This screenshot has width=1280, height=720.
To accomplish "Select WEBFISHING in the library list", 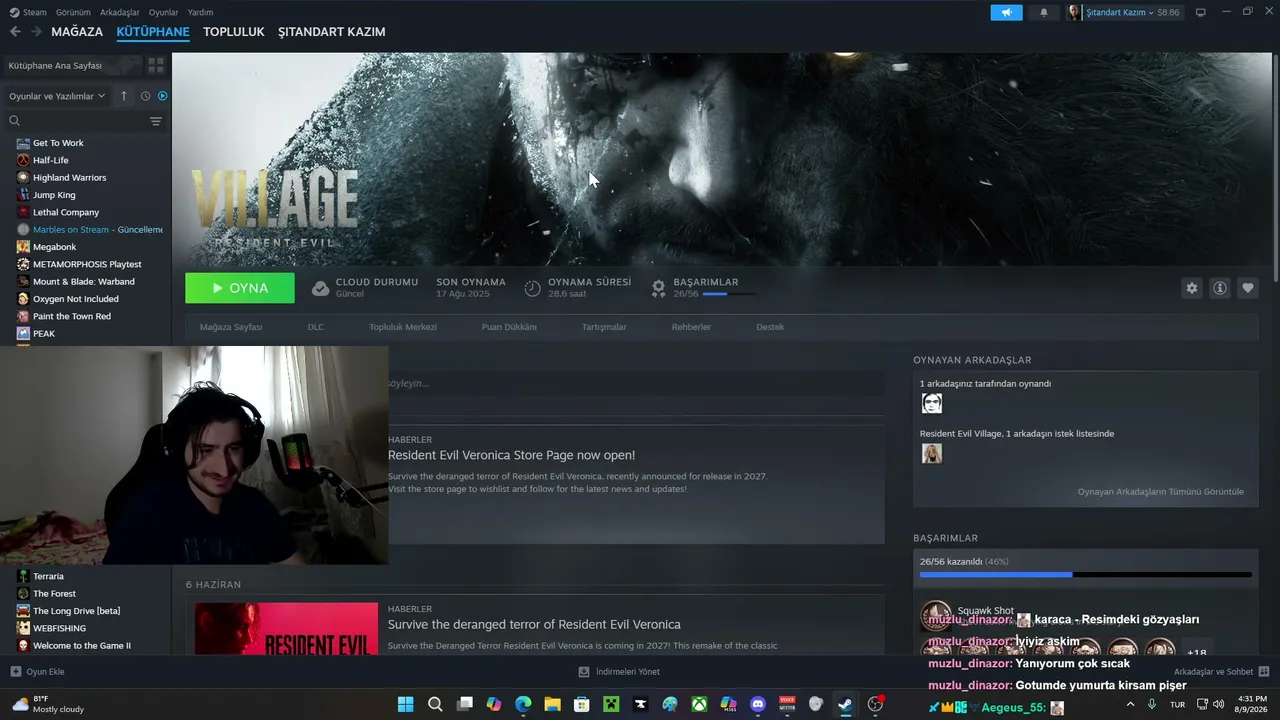I will coord(60,628).
